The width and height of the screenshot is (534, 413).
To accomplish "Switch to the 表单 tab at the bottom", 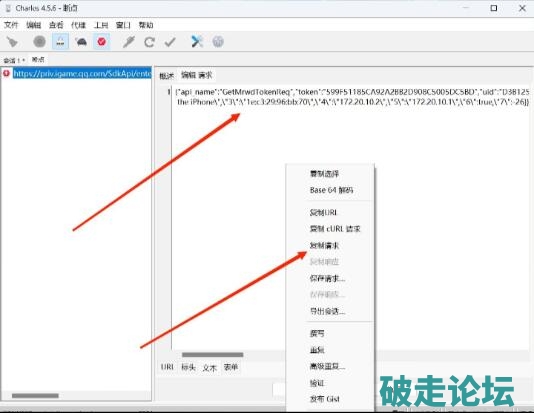I will [231, 367].
